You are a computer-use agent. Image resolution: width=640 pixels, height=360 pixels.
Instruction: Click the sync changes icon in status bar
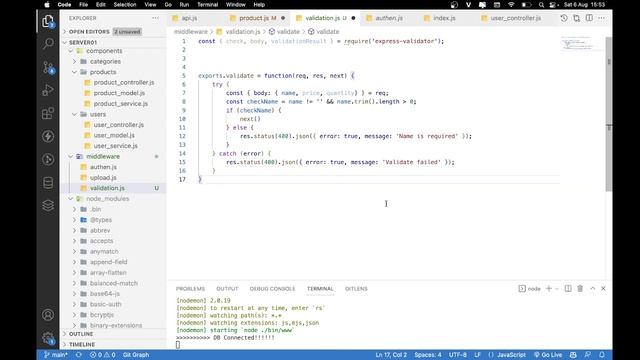(x=79, y=355)
